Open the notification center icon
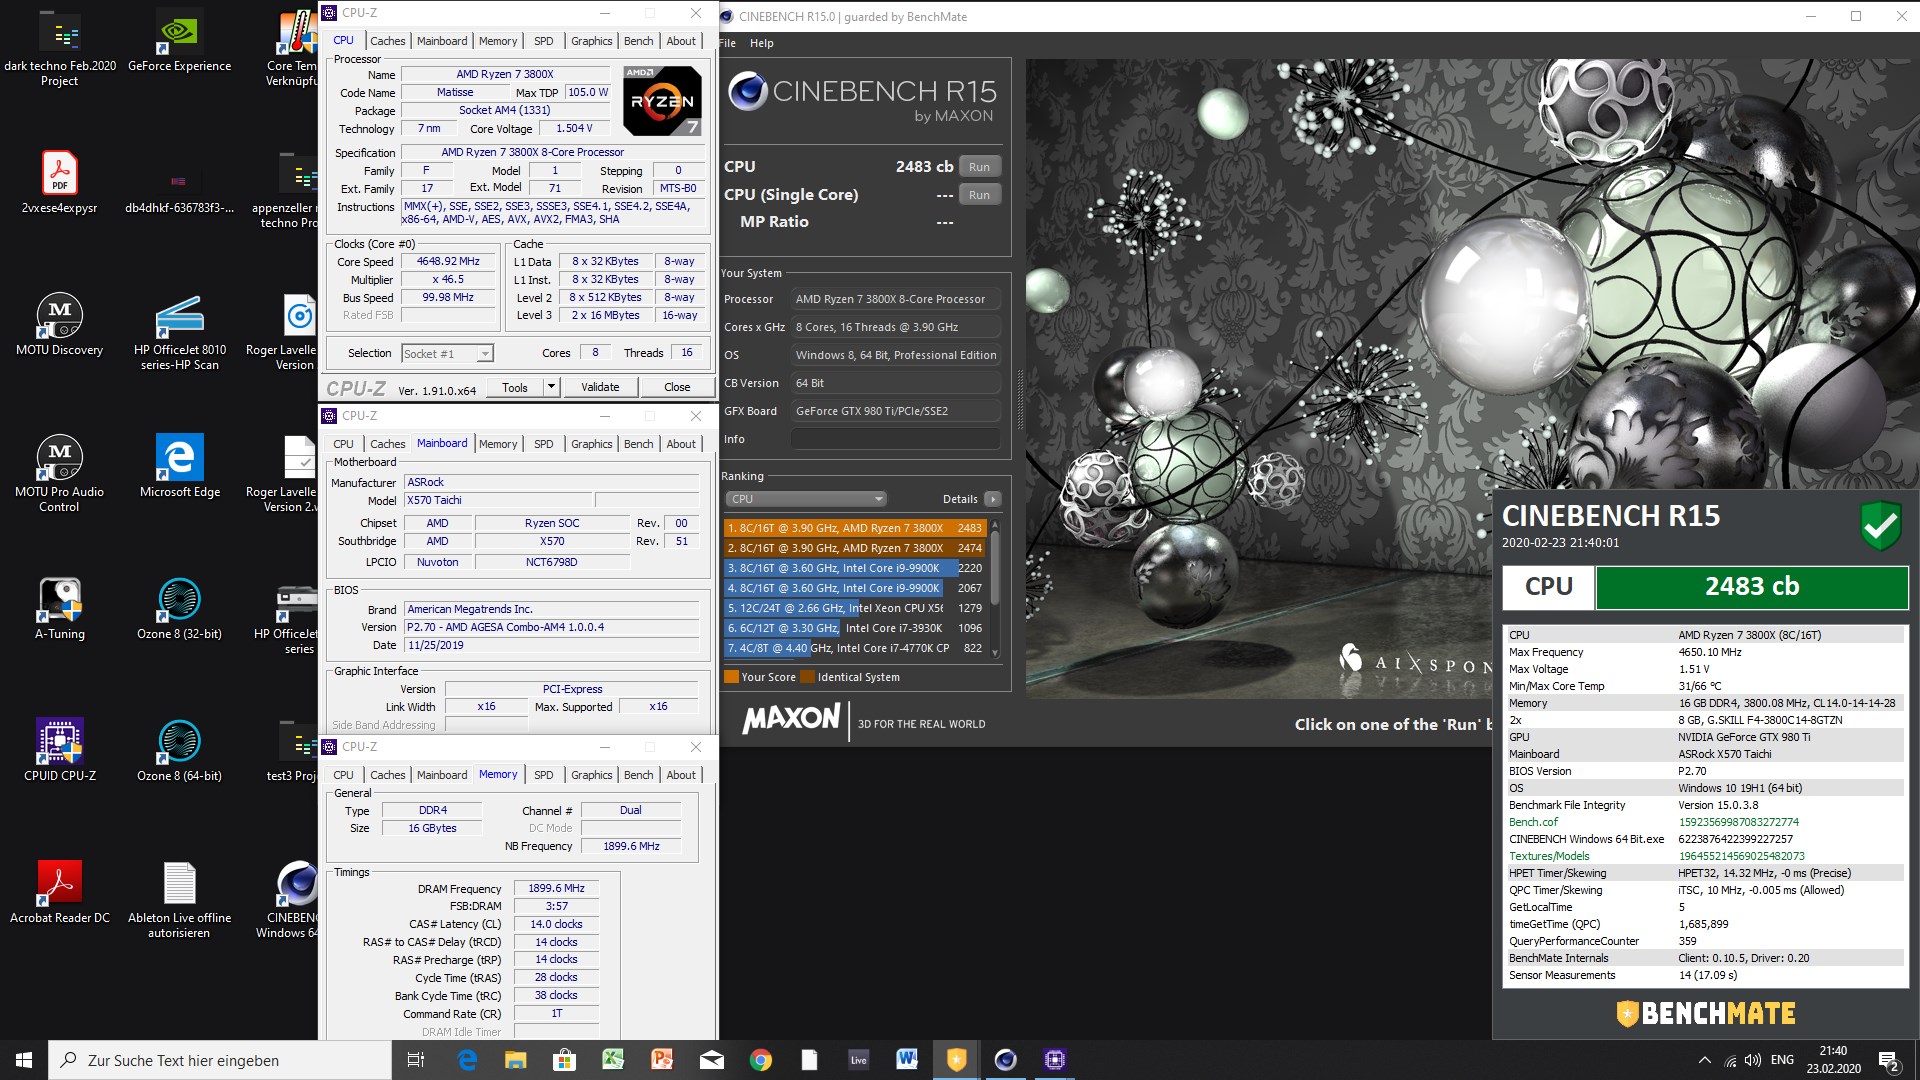This screenshot has width=1920, height=1080. (1888, 1060)
